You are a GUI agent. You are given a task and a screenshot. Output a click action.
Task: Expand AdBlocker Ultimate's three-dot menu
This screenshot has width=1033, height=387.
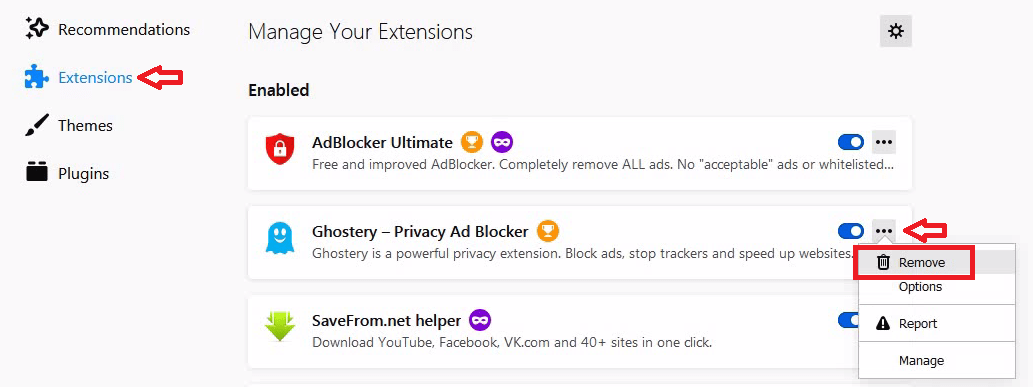click(883, 142)
